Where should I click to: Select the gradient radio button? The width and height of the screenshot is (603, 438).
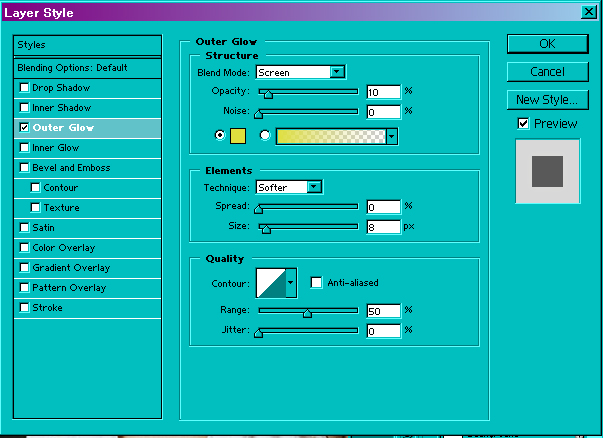coord(265,136)
